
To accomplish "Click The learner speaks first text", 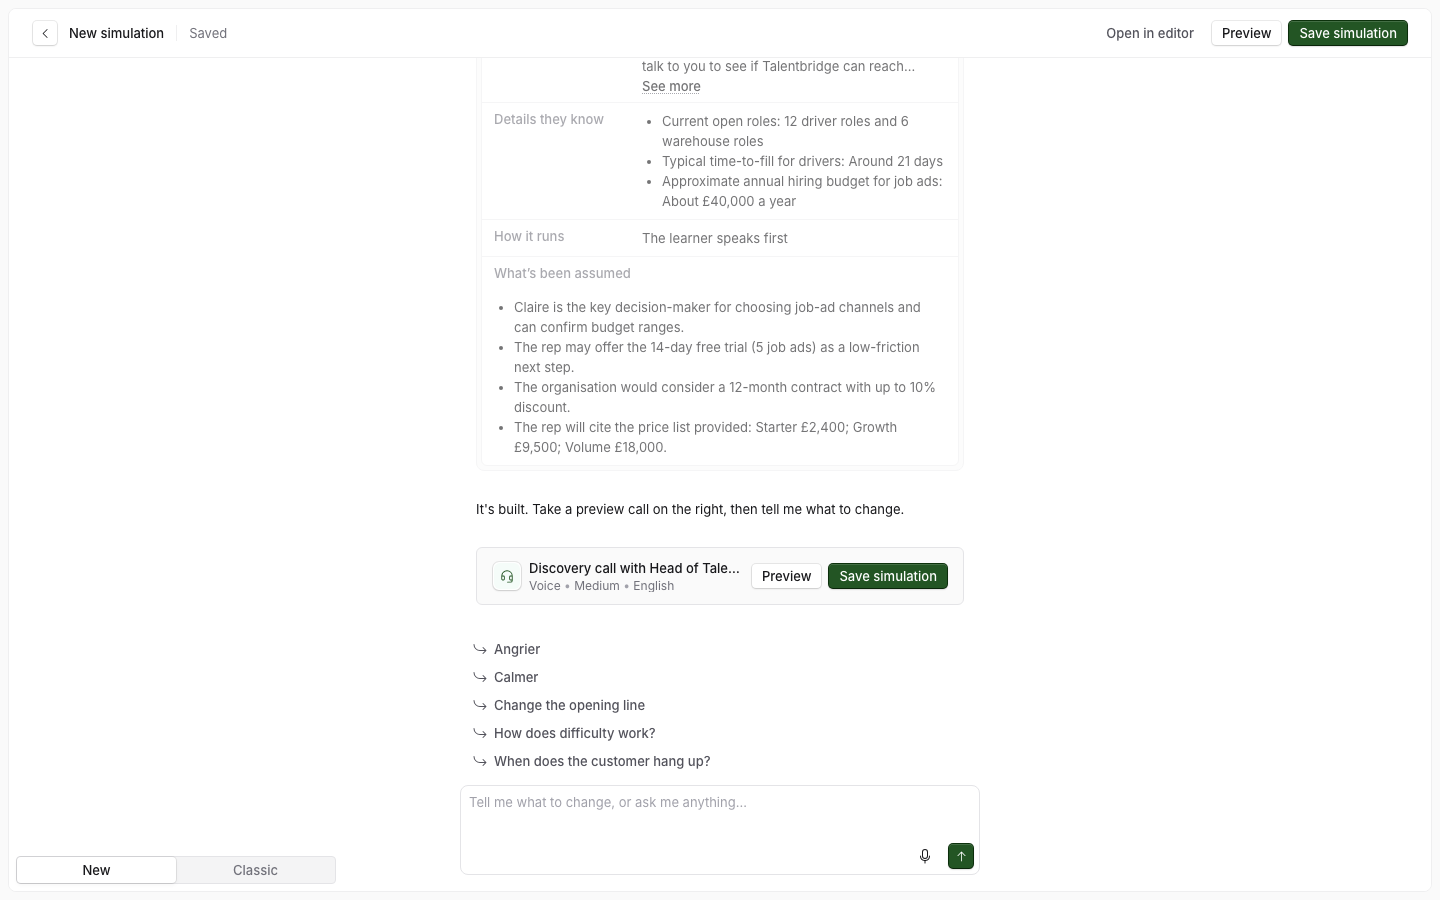I will tap(715, 238).
